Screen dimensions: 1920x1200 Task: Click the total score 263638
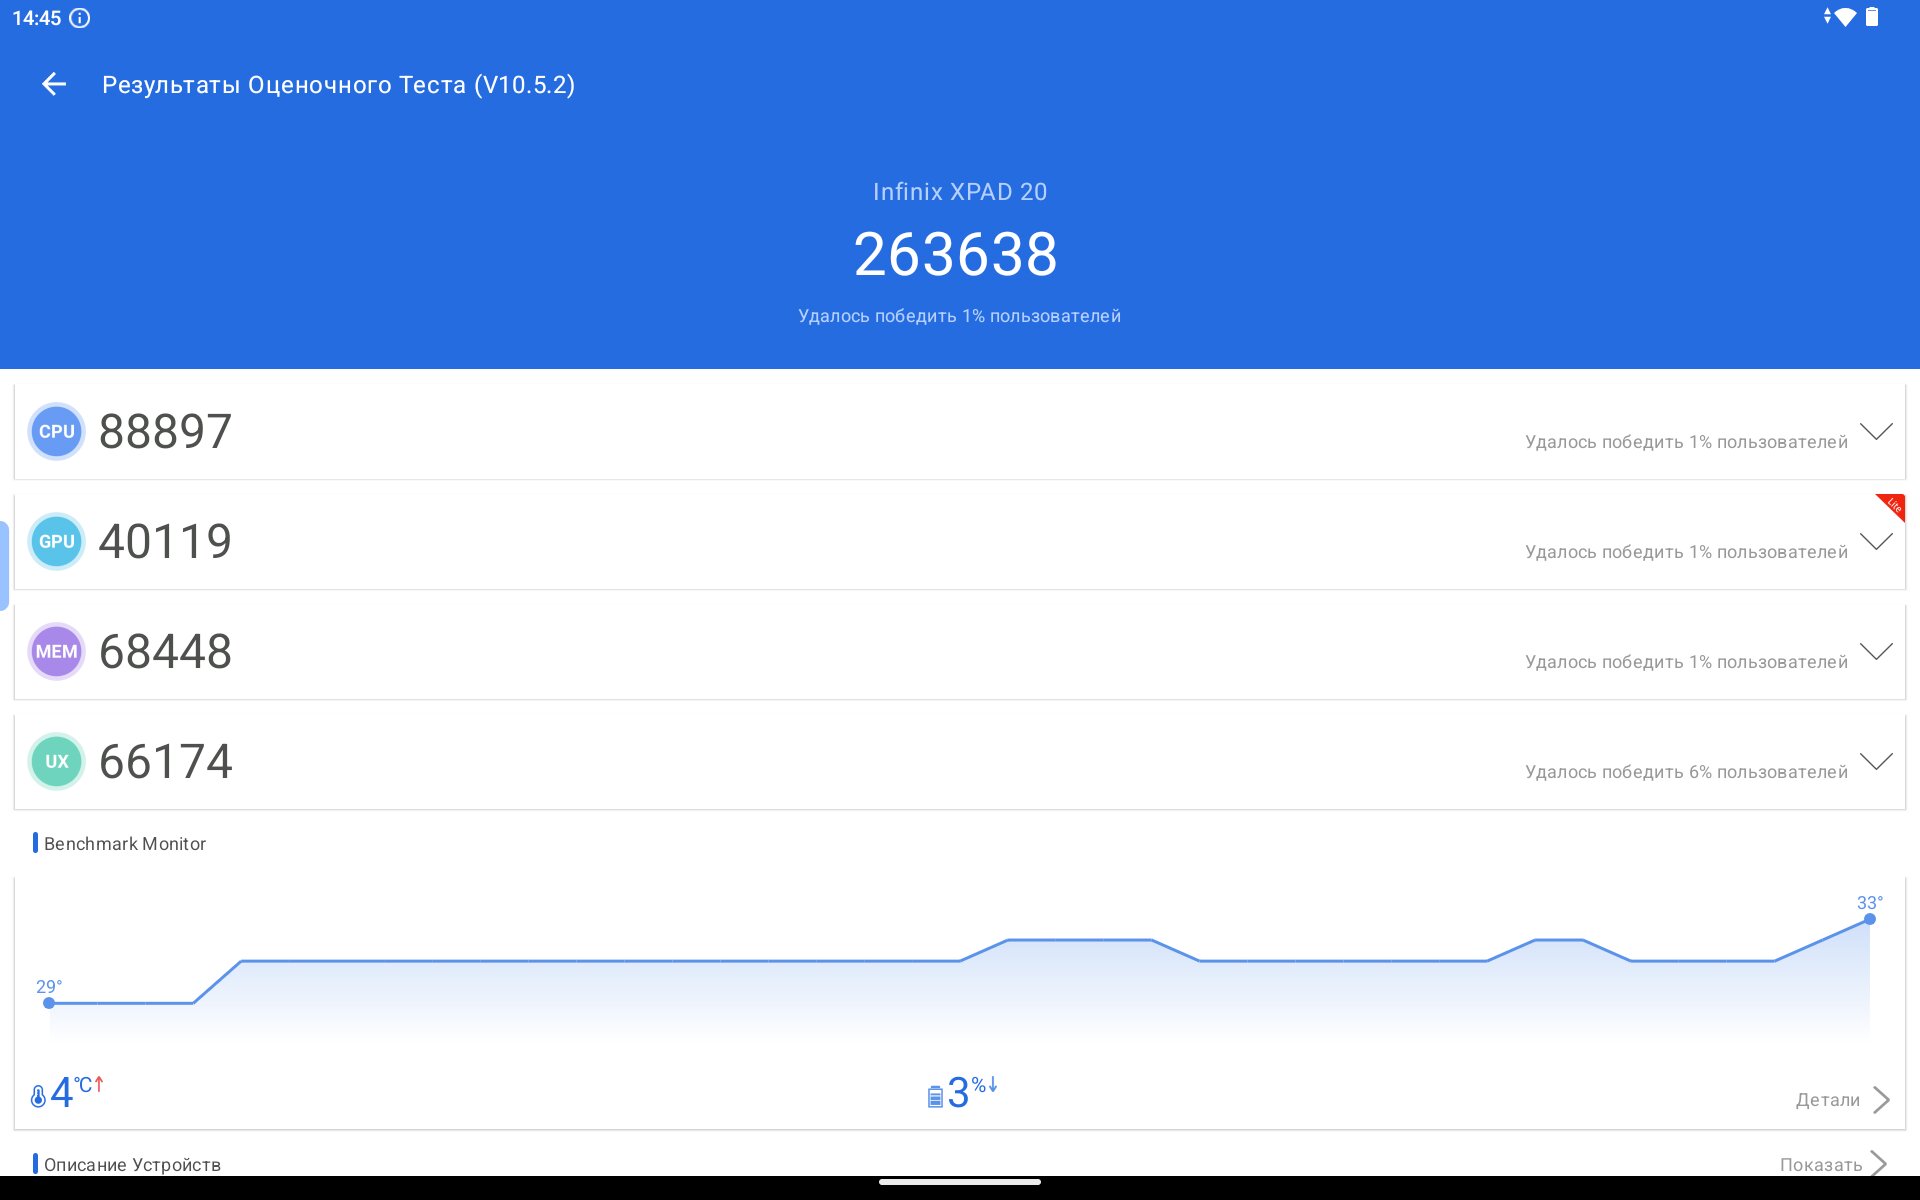tap(955, 254)
